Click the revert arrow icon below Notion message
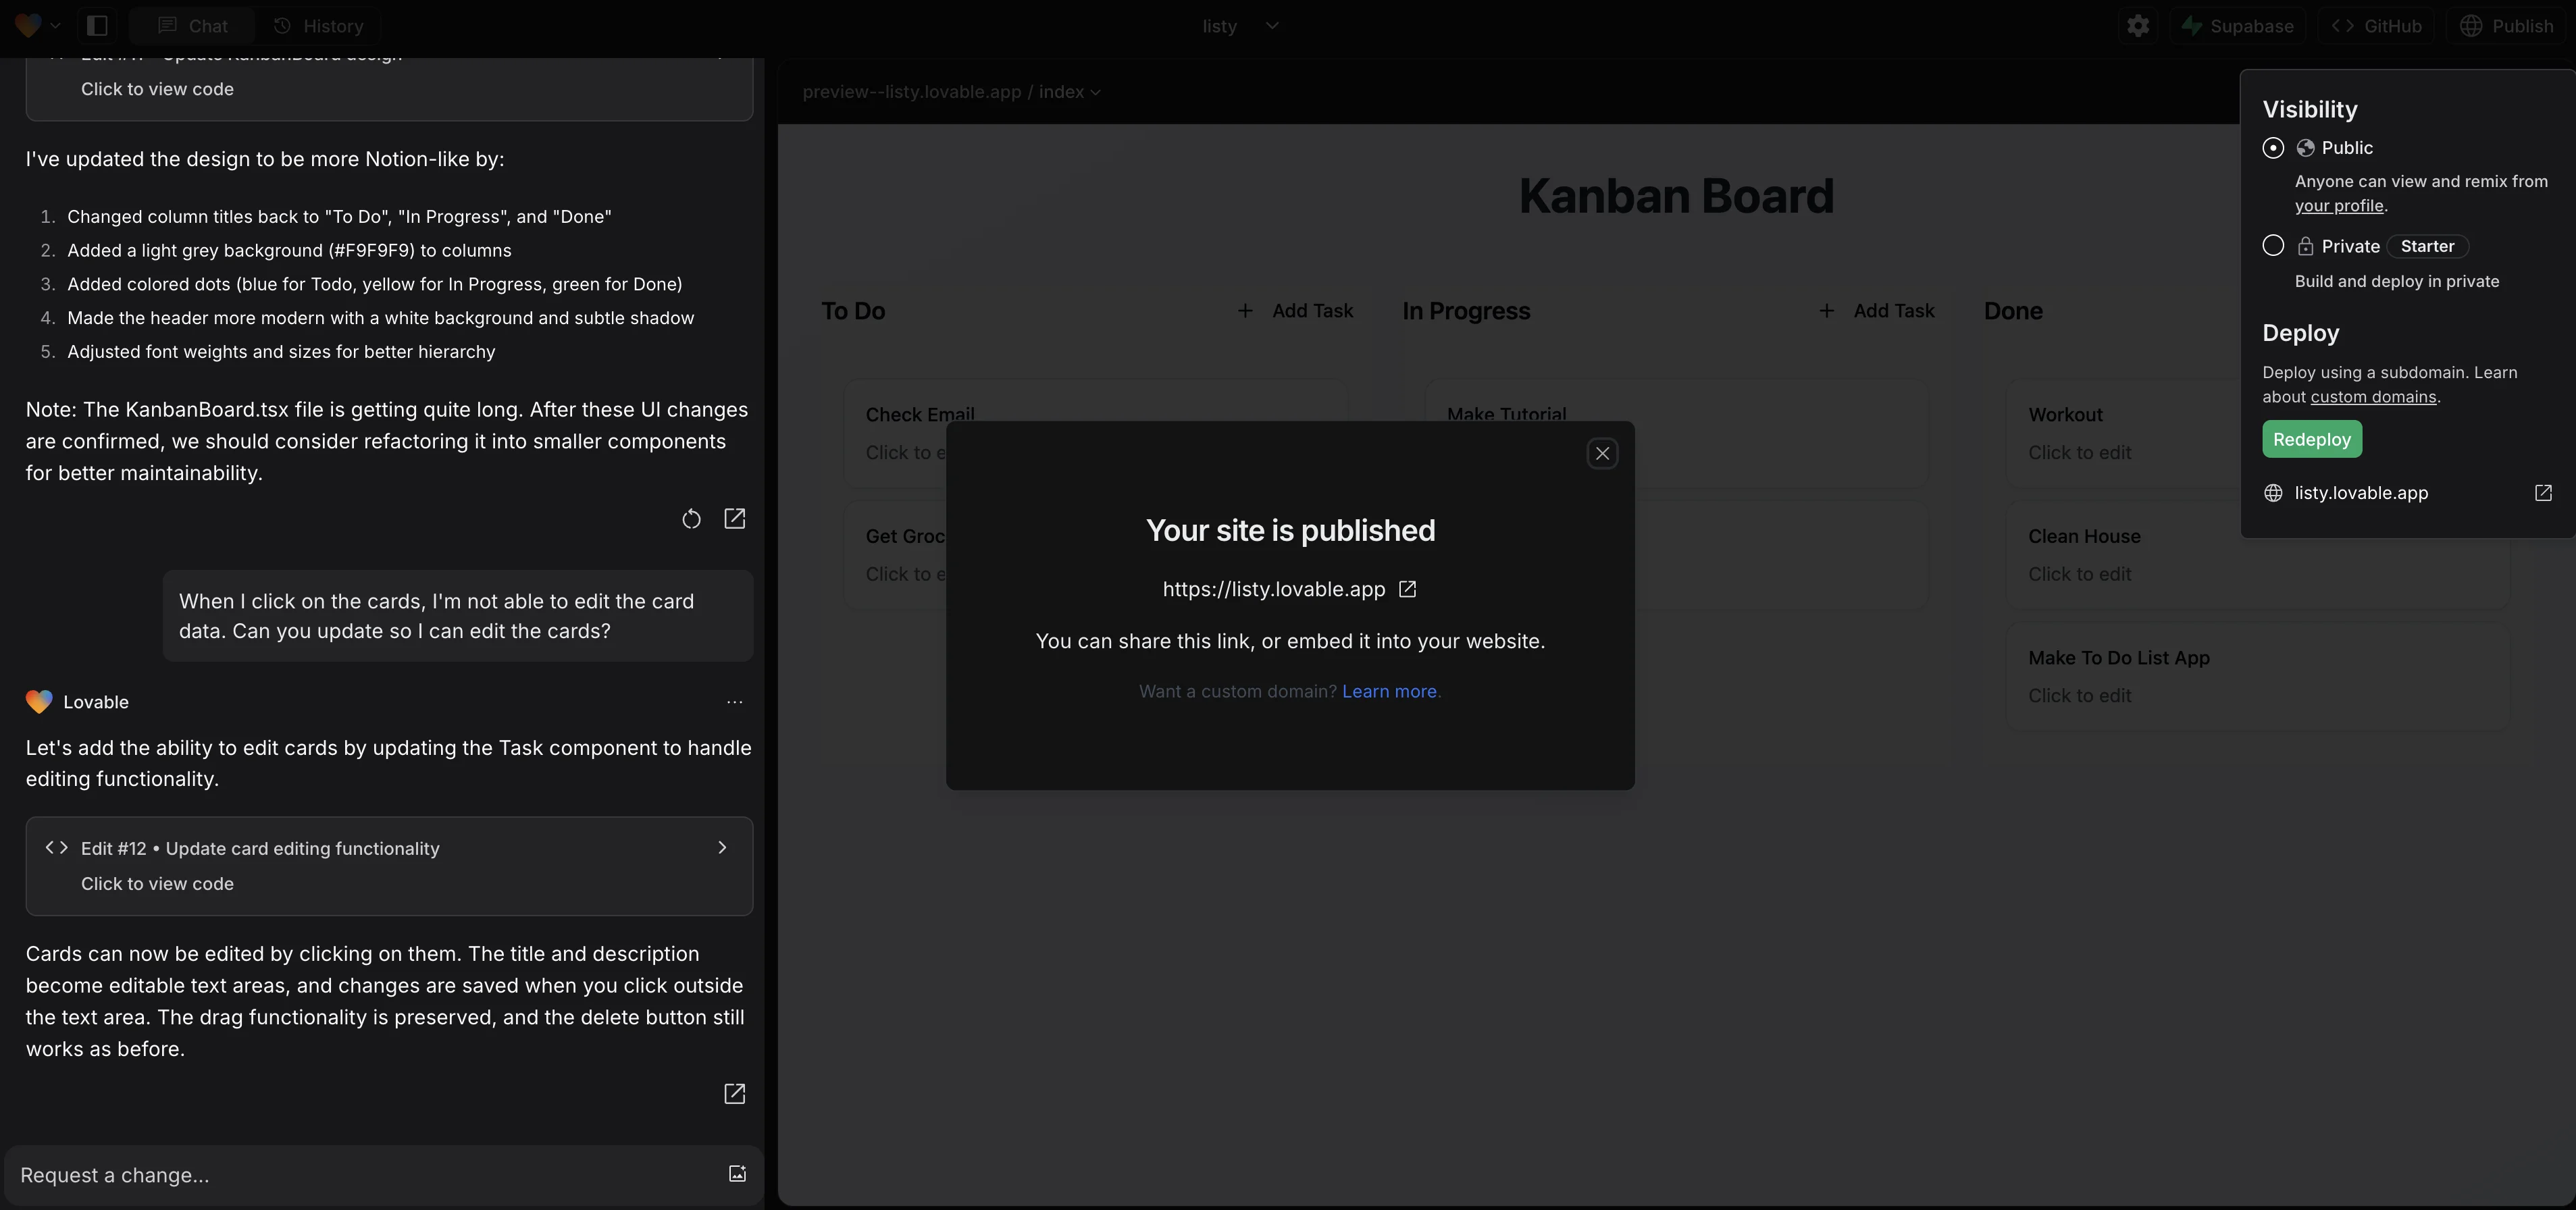Image resolution: width=2576 pixels, height=1210 pixels. (691, 519)
